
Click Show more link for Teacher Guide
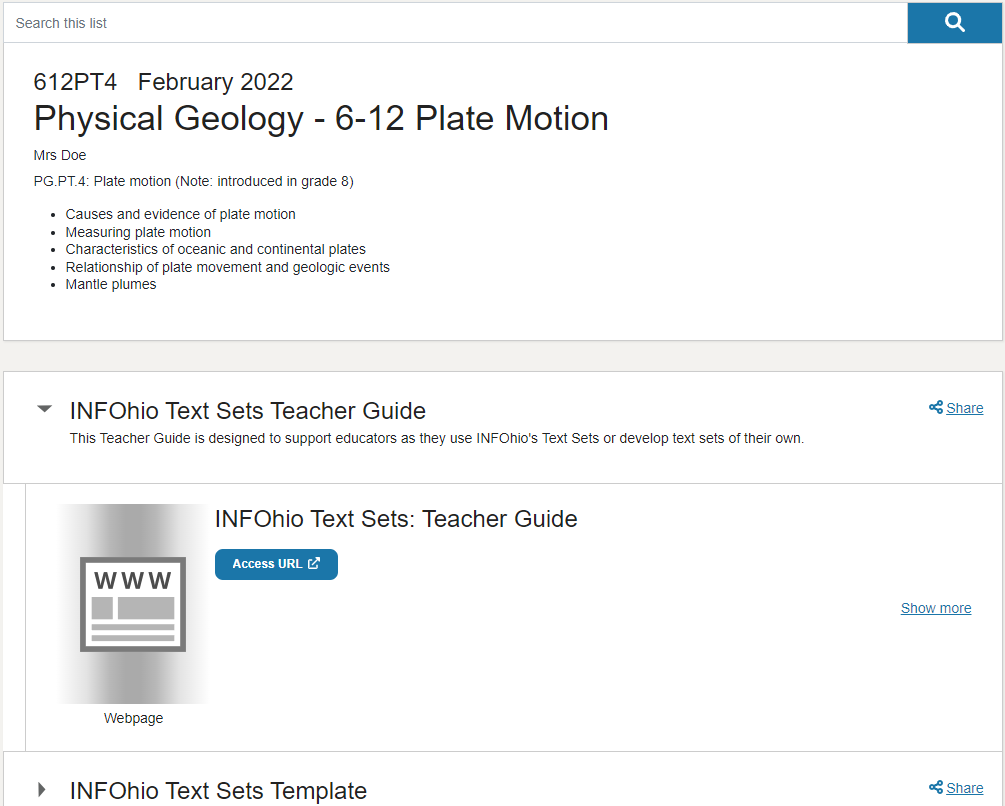point(936,608)
